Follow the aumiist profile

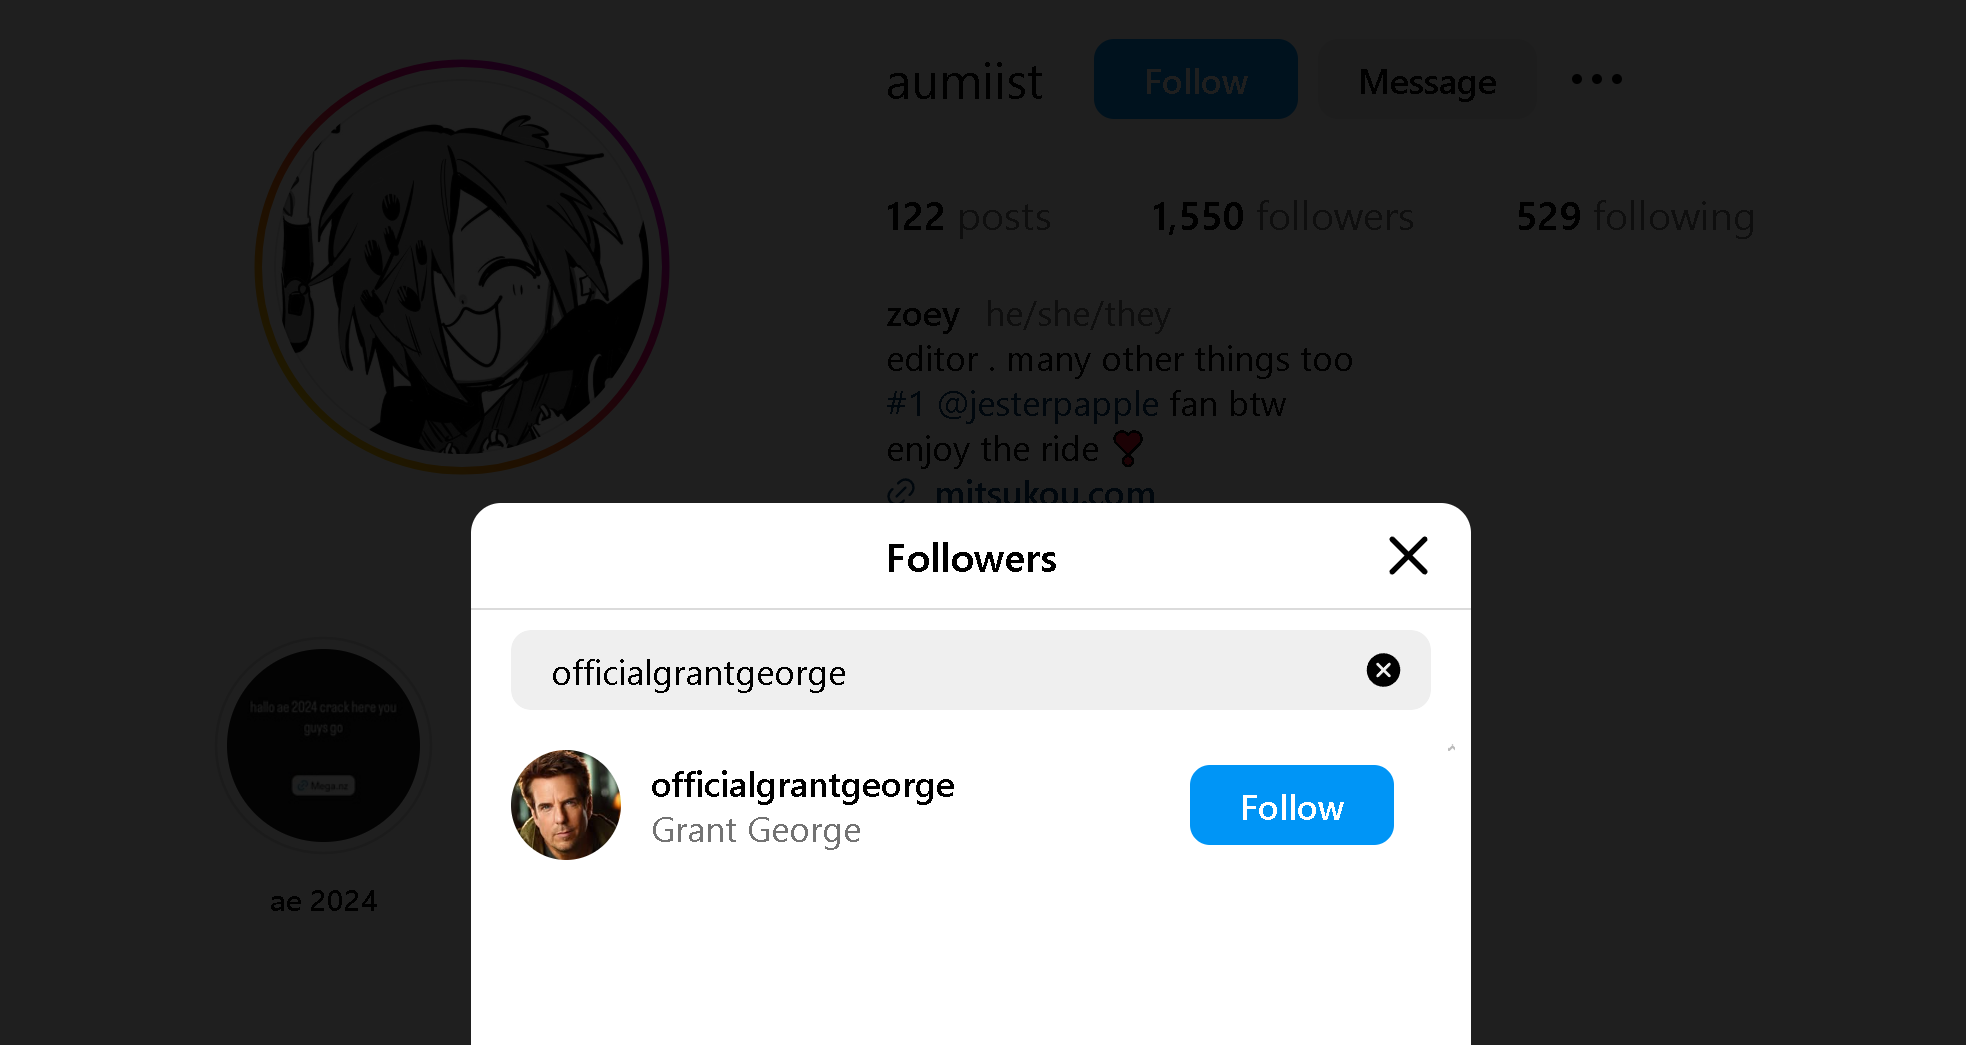pyautogui.click(x=1196, y=79)
